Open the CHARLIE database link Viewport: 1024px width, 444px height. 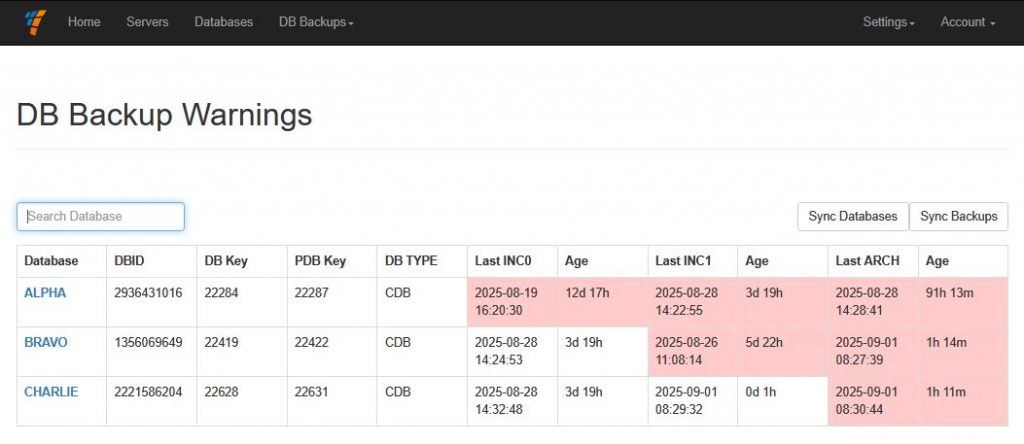click(51, 391)
